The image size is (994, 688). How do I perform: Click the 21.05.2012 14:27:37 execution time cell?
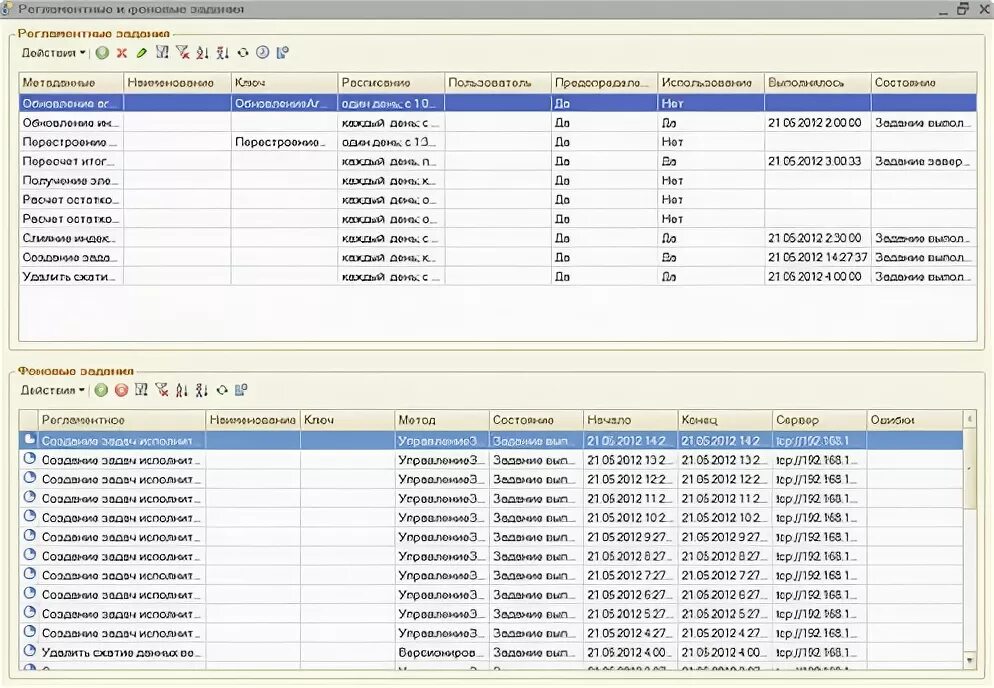click(817, 257)
